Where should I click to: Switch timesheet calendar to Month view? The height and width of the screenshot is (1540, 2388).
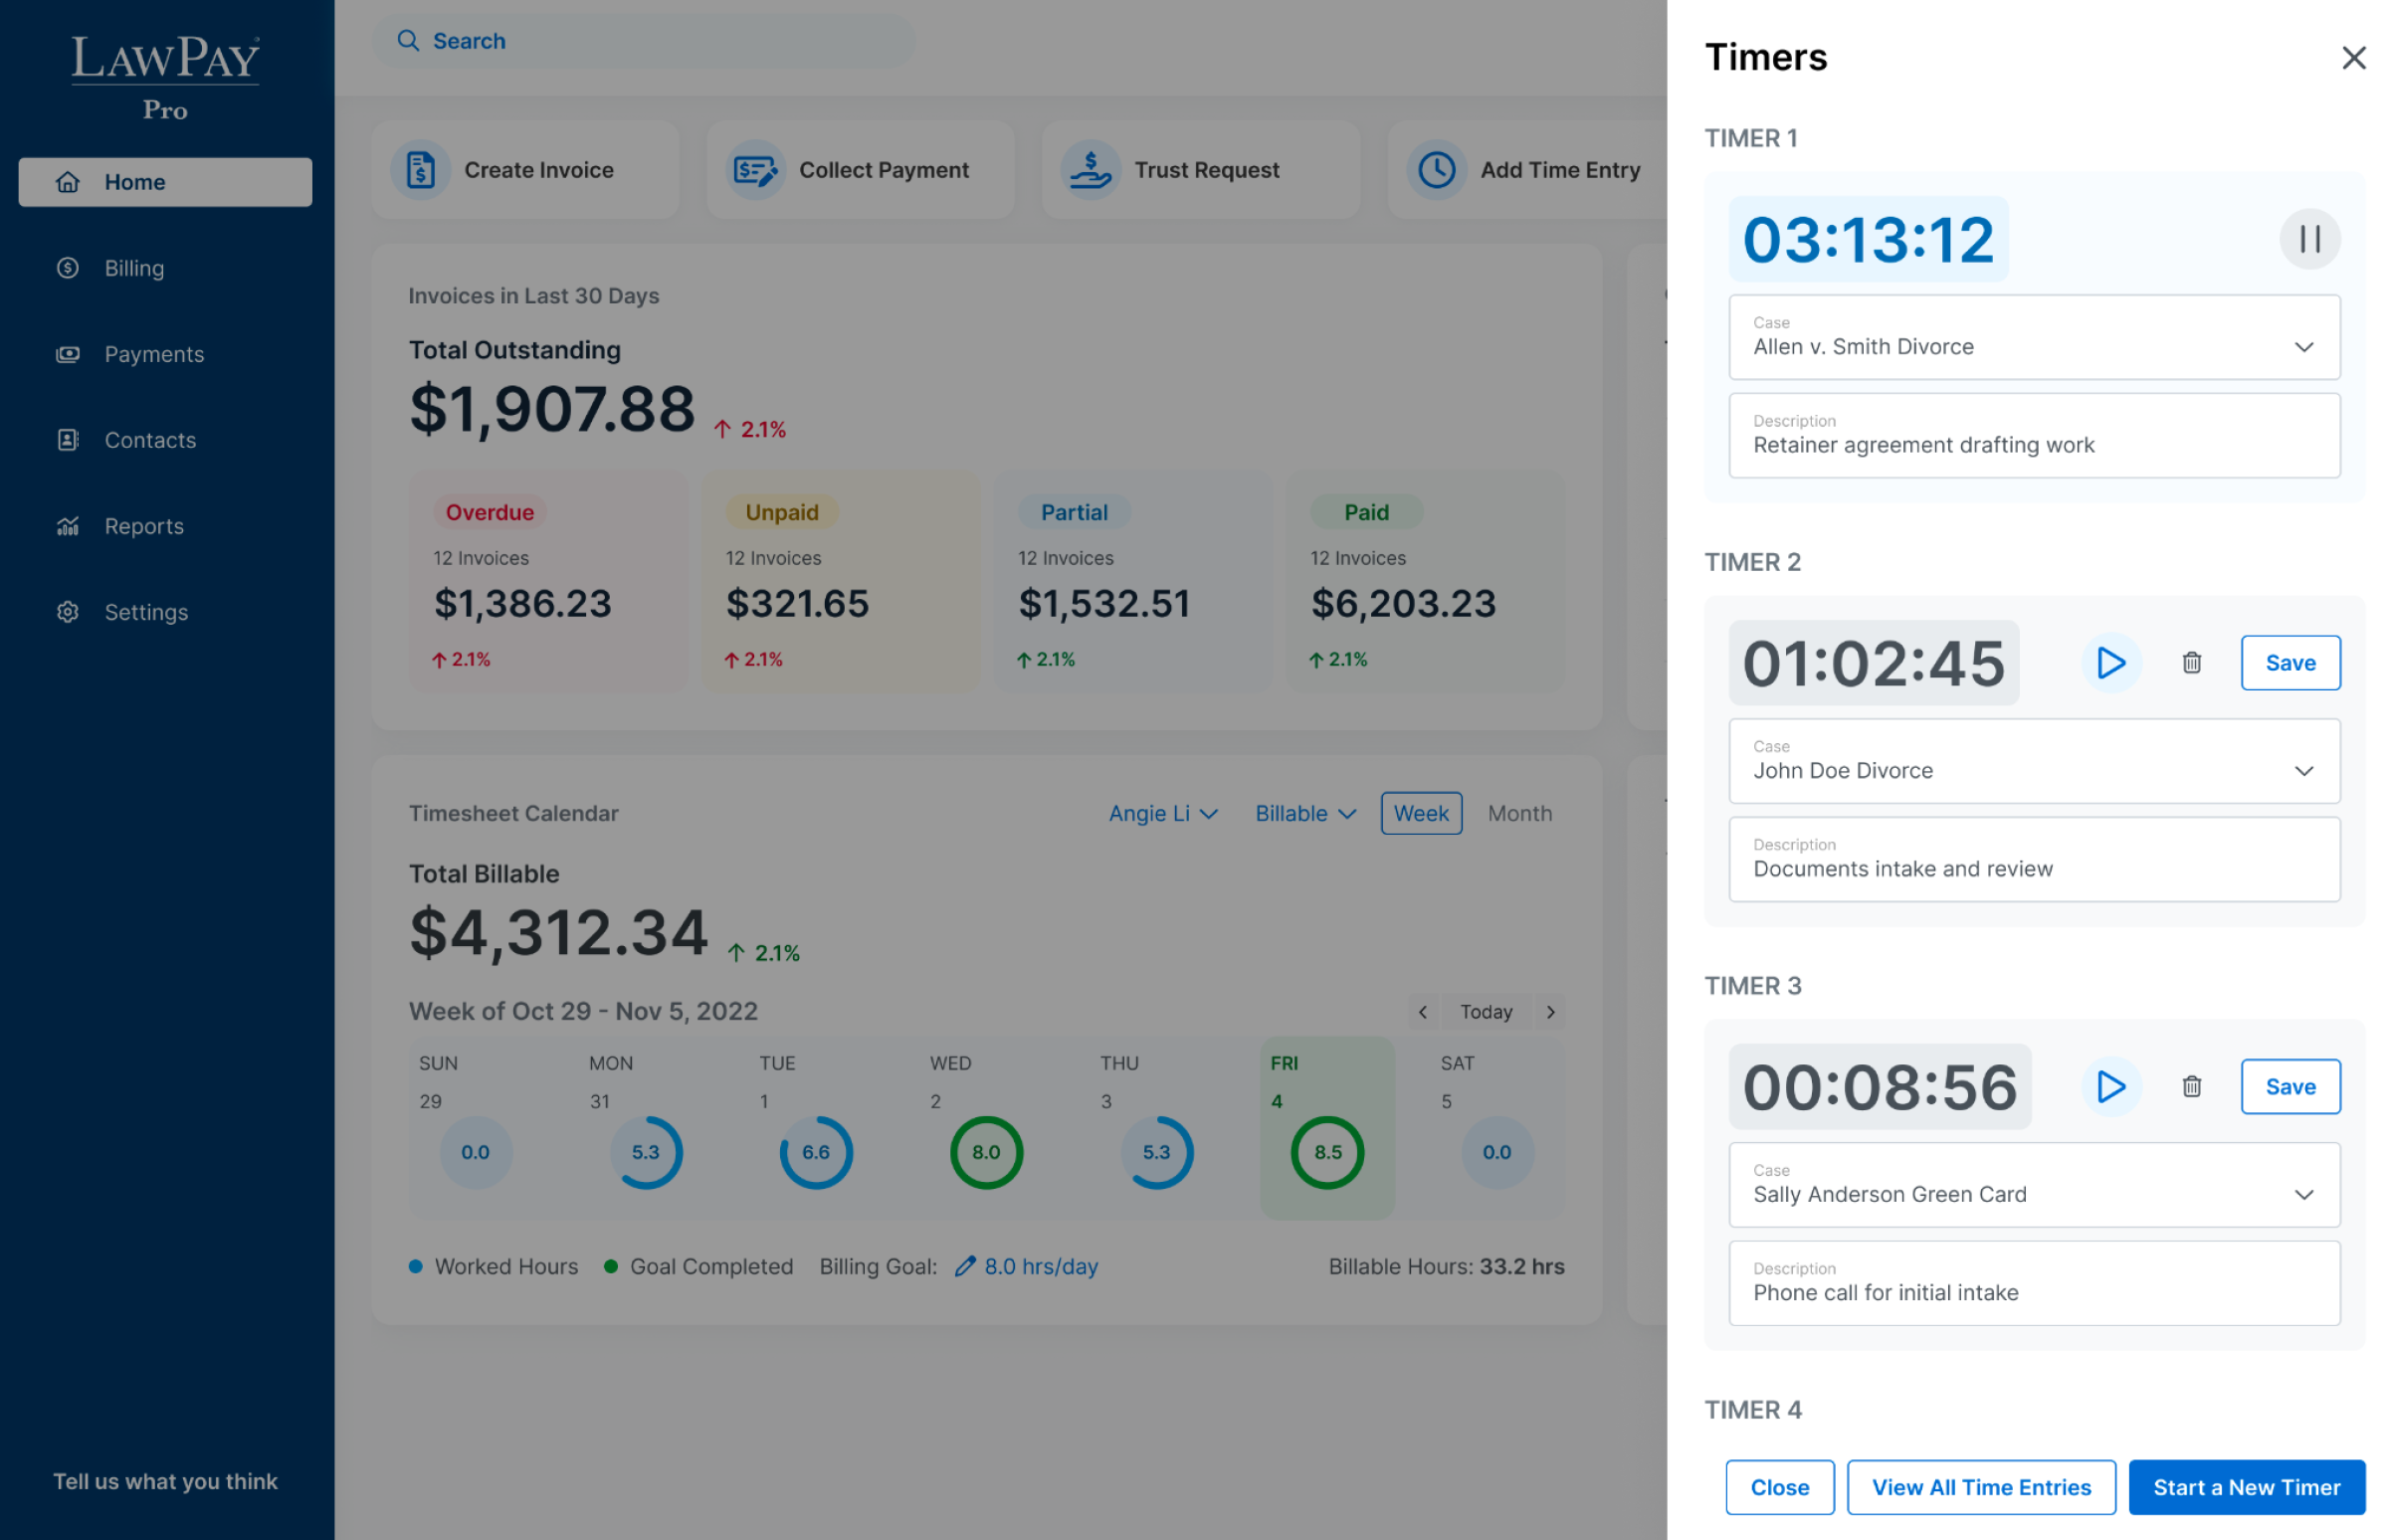point(1519,814)
